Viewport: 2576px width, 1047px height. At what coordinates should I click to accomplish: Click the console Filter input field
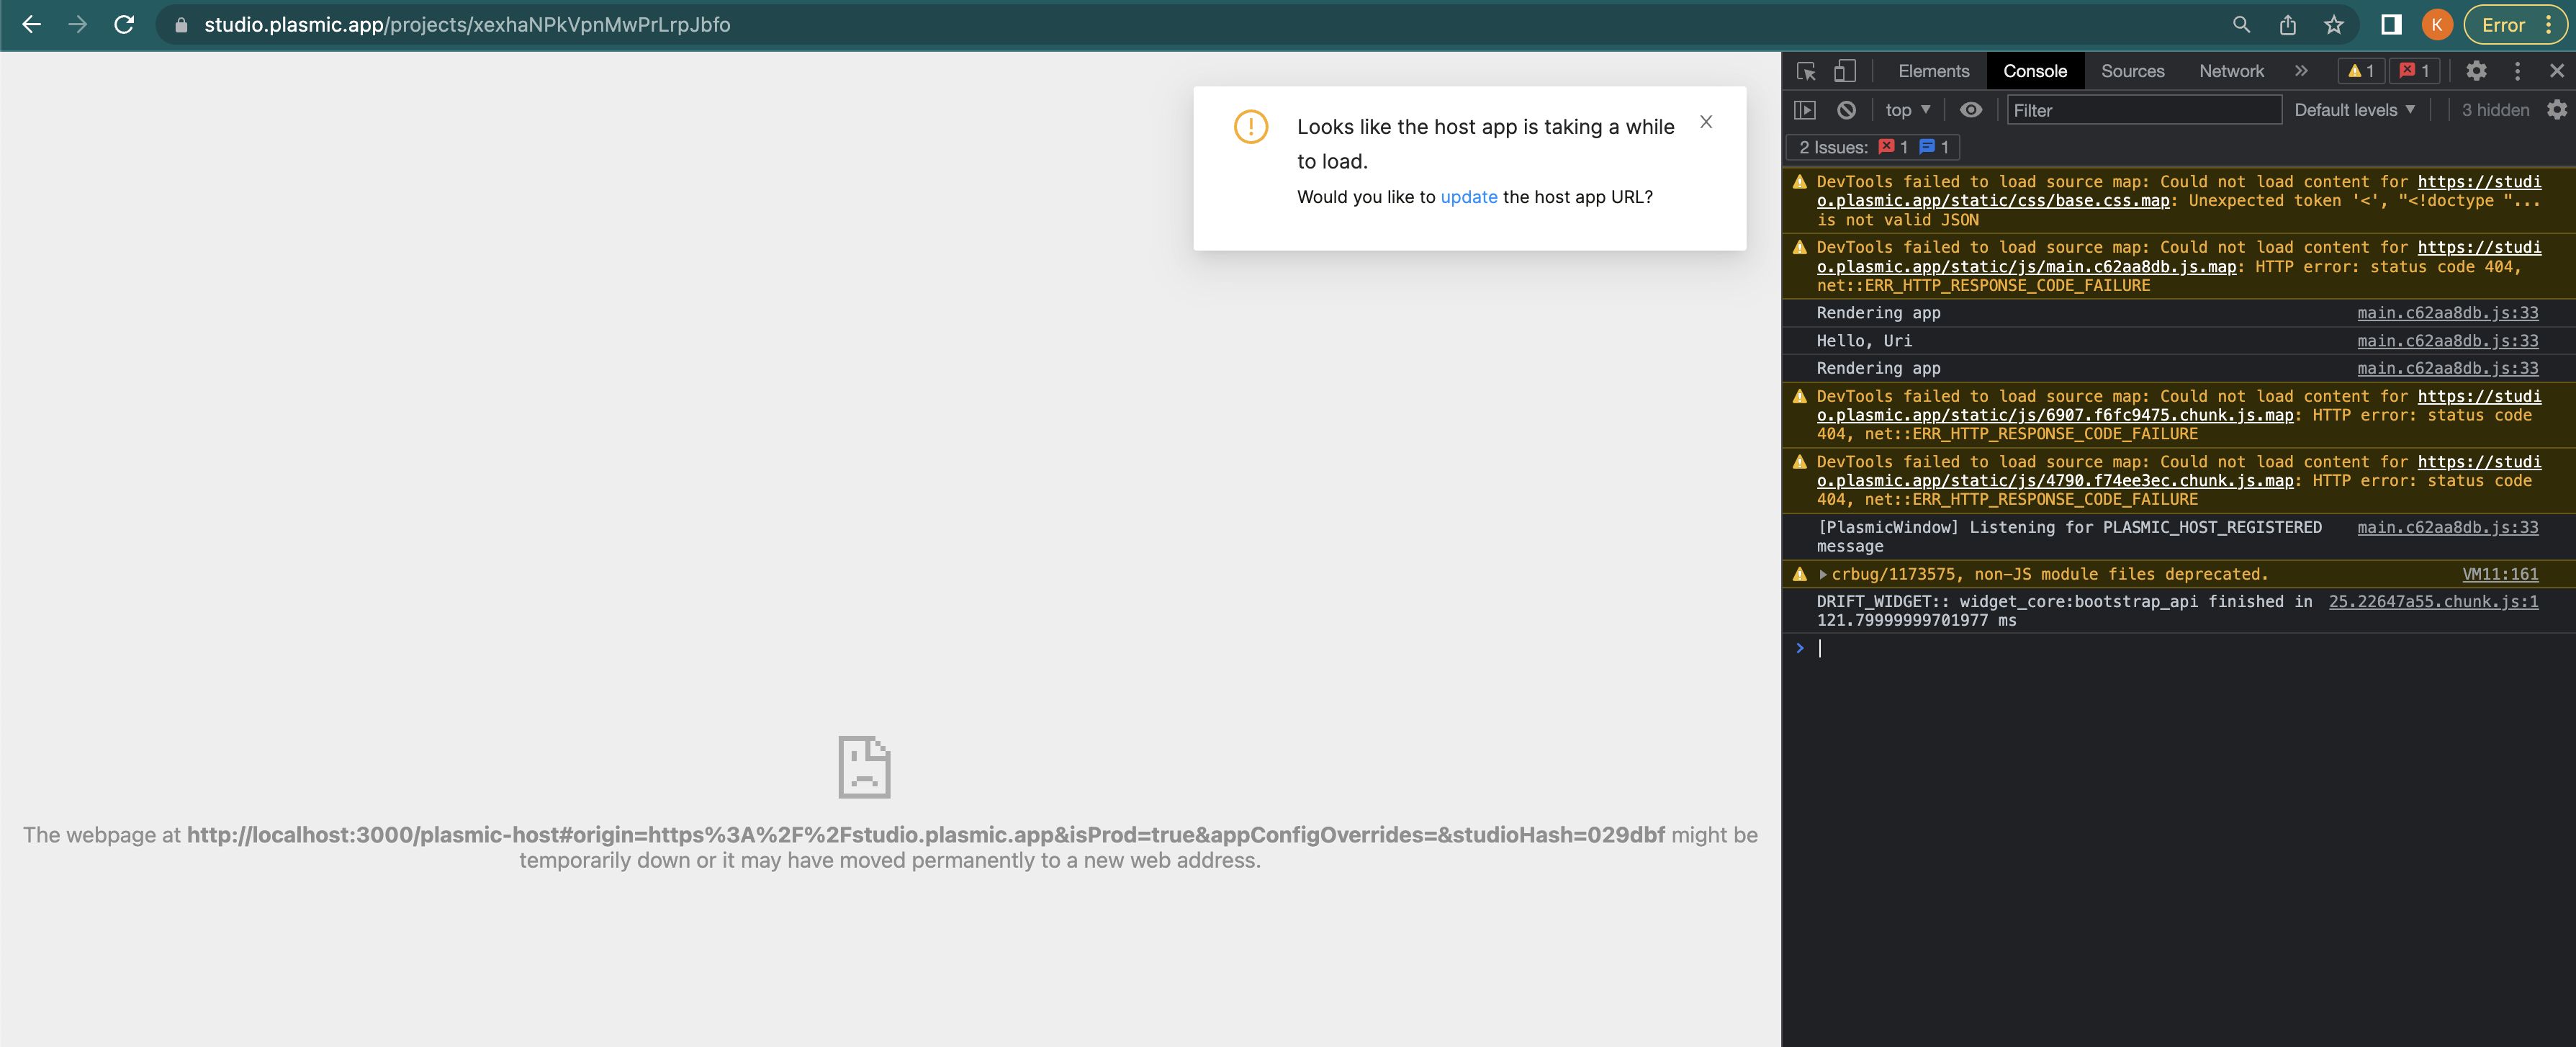[2143, 110]
